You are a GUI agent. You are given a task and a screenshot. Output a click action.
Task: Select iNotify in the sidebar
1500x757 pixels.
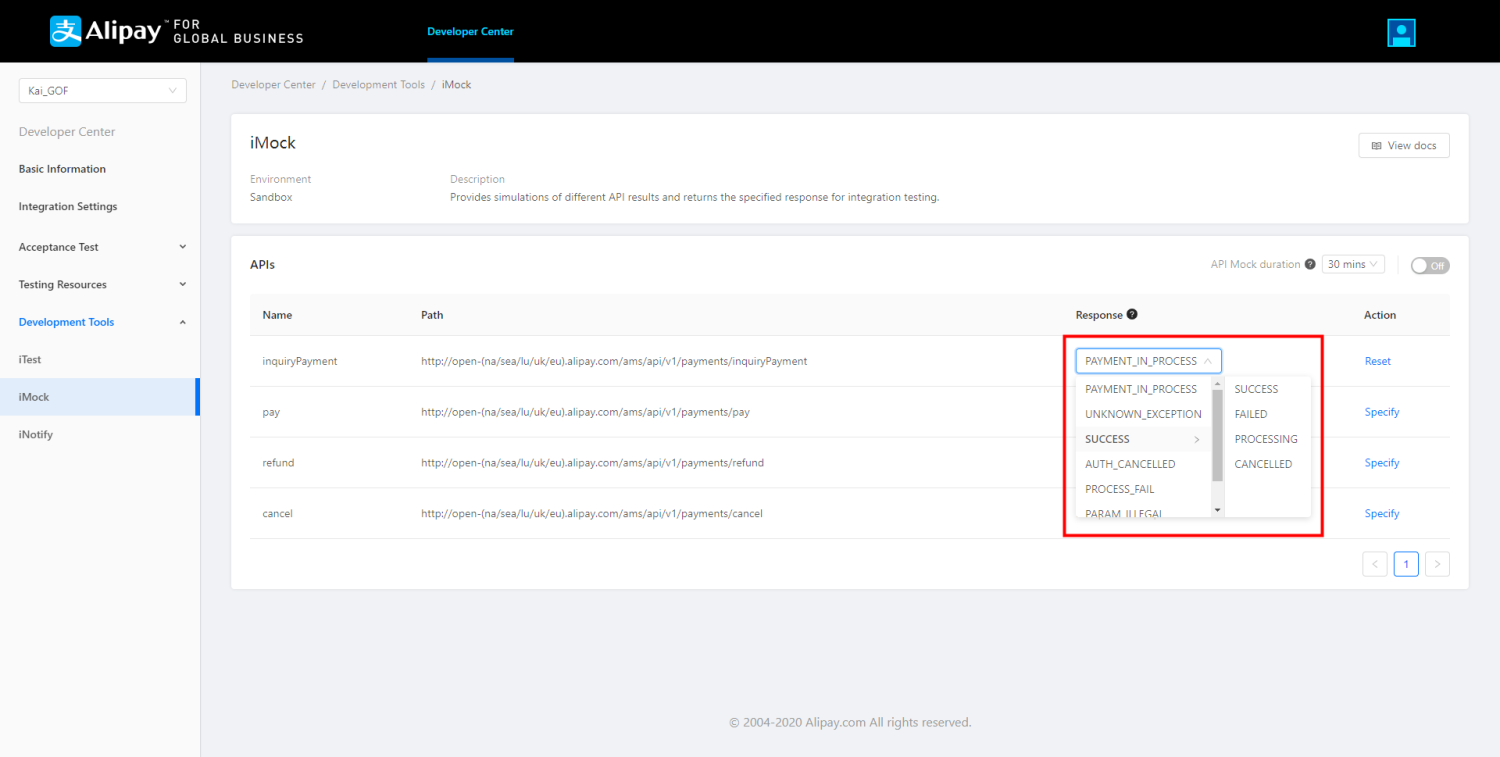(x=36, y=435)
